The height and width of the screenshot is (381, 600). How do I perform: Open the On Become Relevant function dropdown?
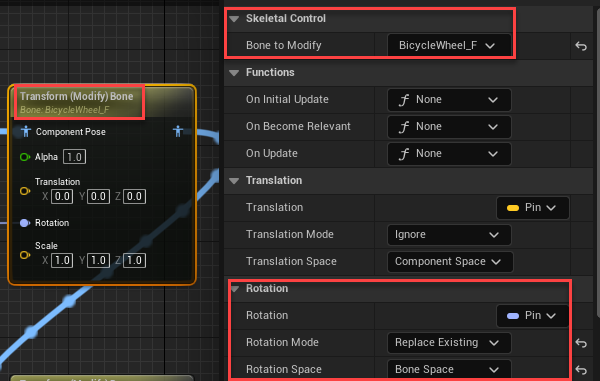point(449,127)
